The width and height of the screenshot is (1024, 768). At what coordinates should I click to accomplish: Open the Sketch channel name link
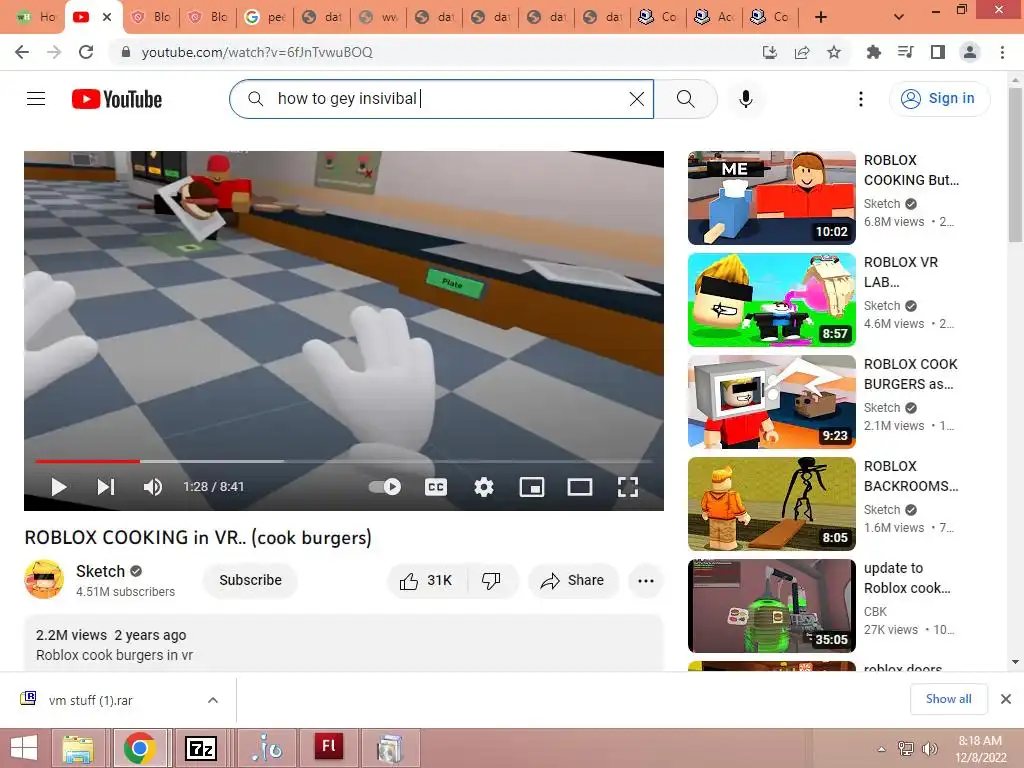tap(101, 571)
